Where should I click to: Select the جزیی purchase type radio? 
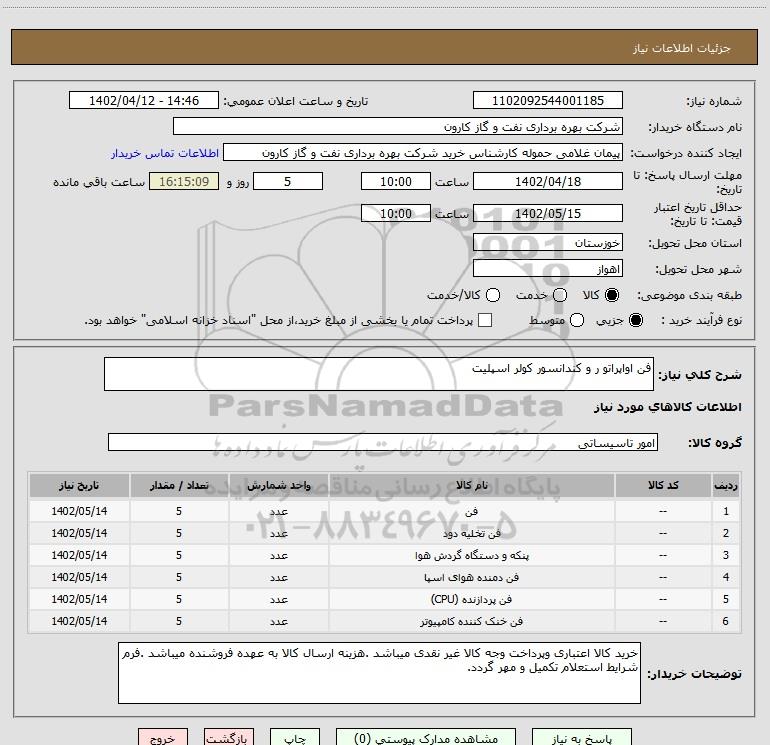[635, 320]
